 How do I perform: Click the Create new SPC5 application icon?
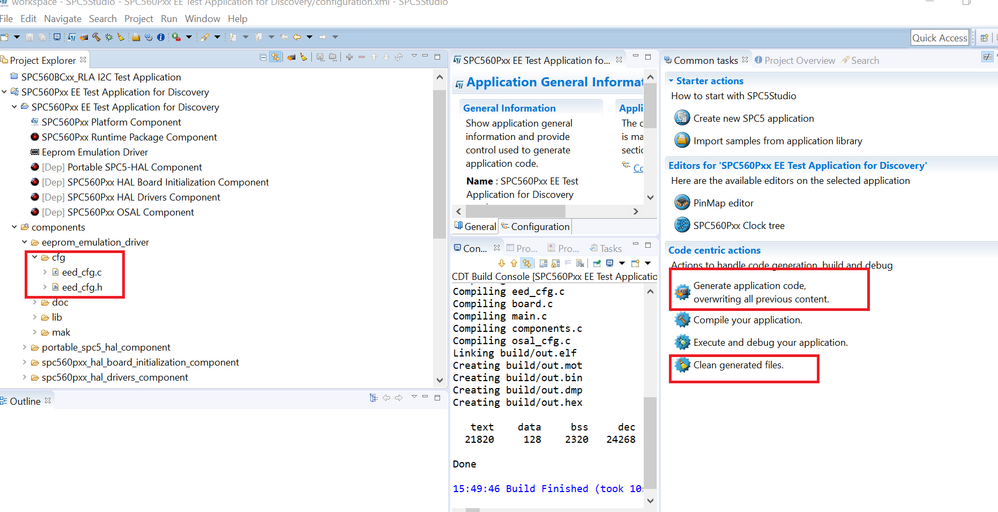tap(682, 118)
